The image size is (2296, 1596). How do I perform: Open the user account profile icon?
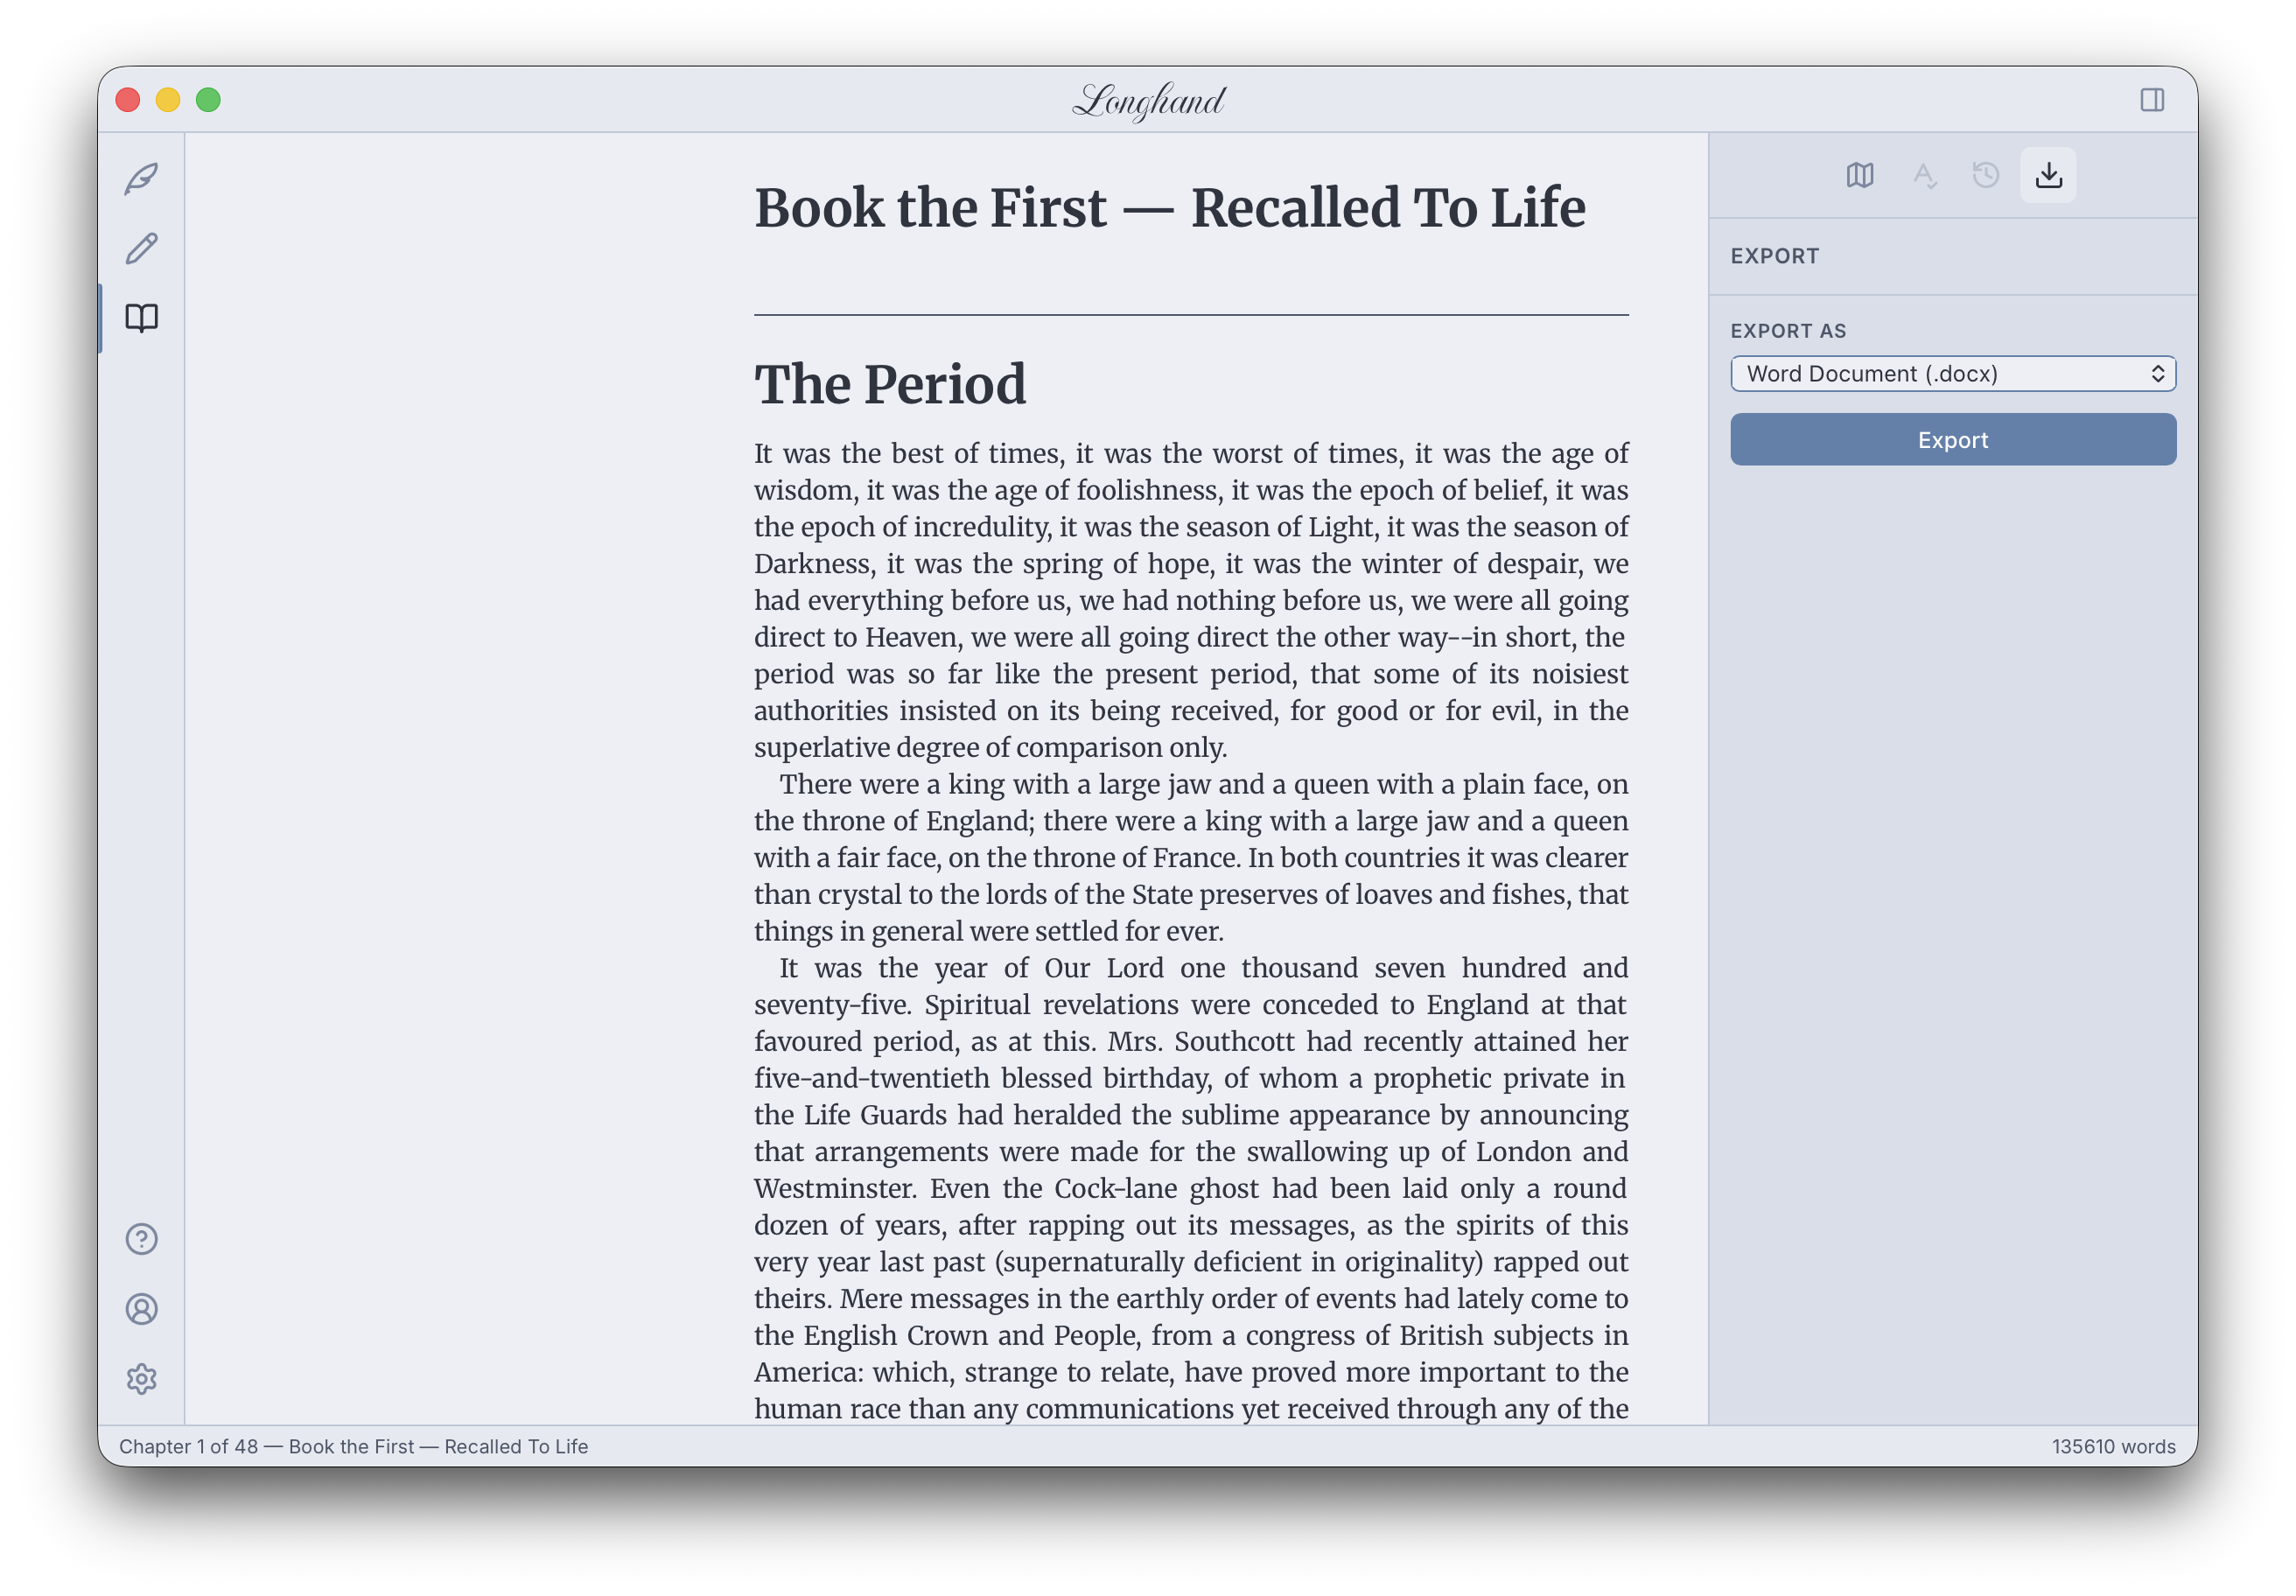[x=141, y=1309]
